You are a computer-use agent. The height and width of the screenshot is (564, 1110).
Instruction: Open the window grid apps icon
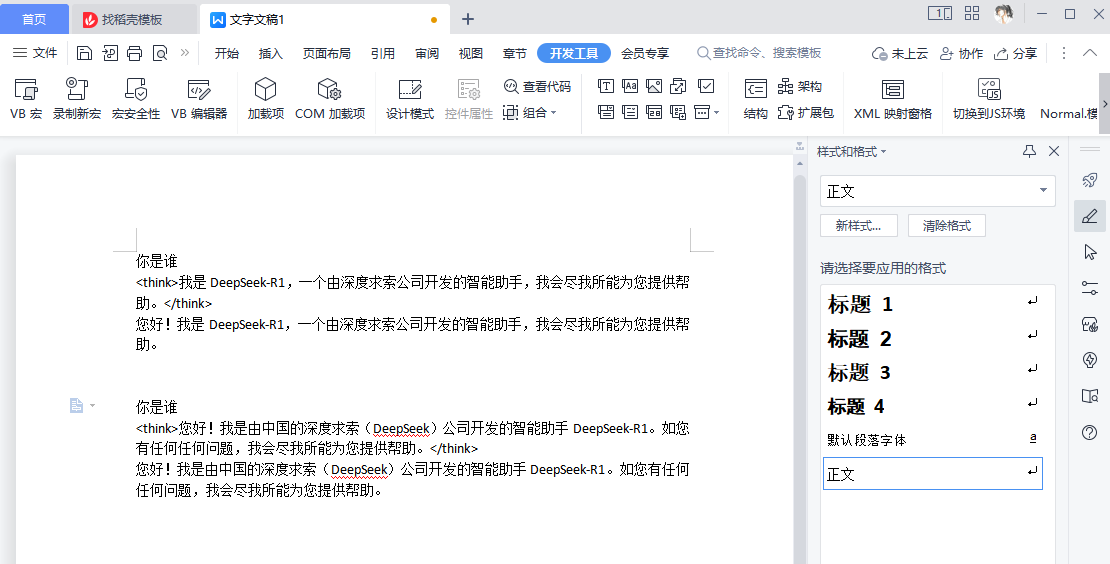pyautogui.click(x=972, y=13)
